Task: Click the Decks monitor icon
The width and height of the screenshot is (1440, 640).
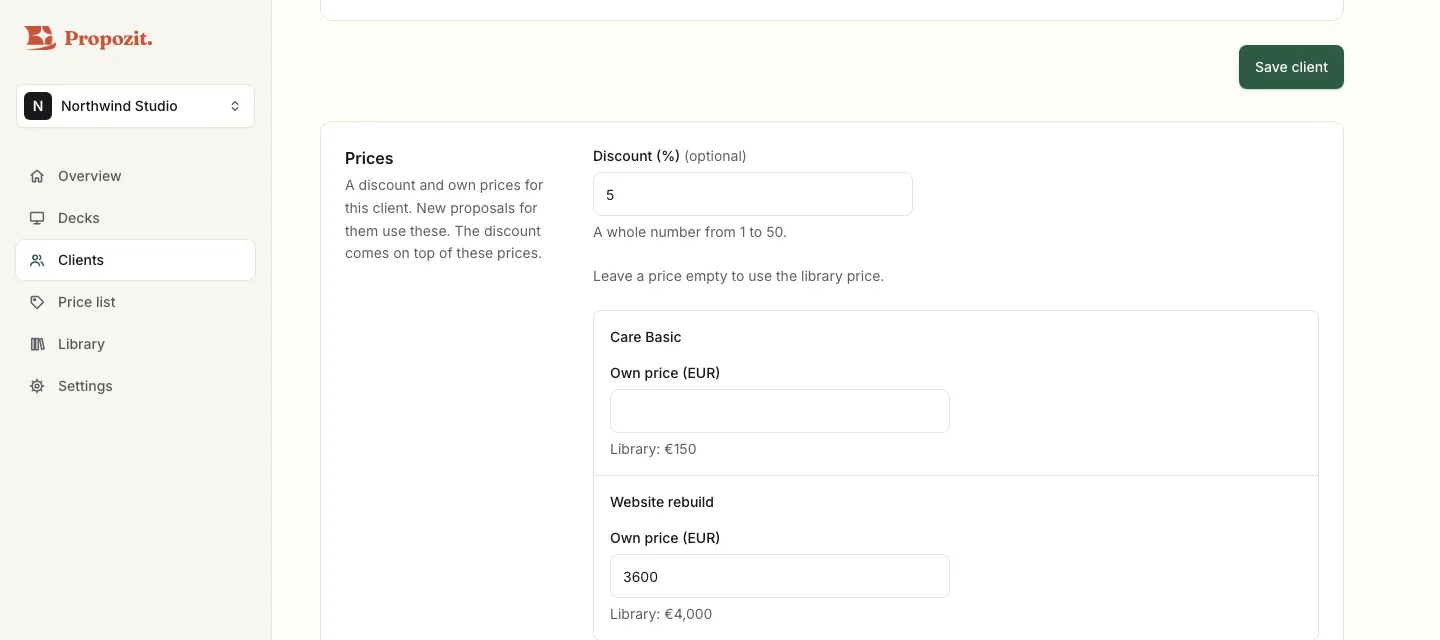Action: tap(37, 218)
